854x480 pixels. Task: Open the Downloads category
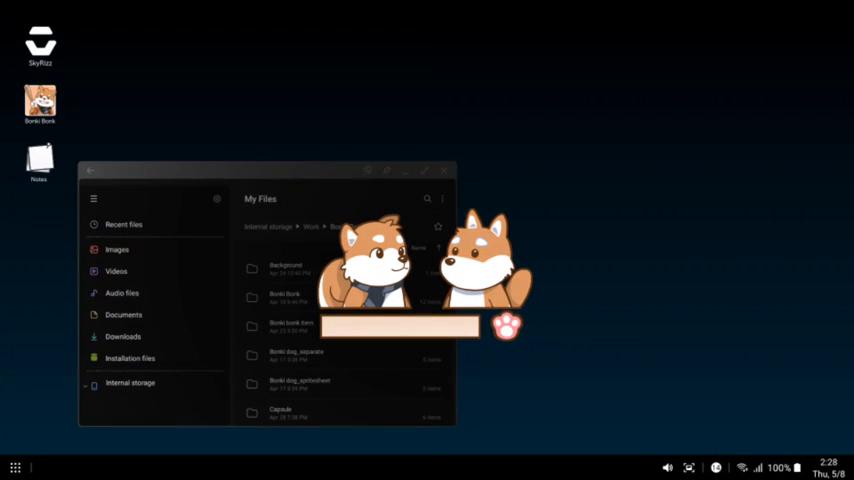[x=123, y=337]
